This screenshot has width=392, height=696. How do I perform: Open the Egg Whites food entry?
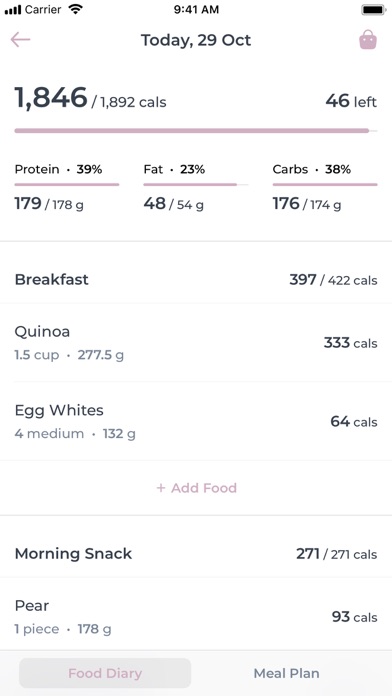pyautogui.click(x=196, y=421)
